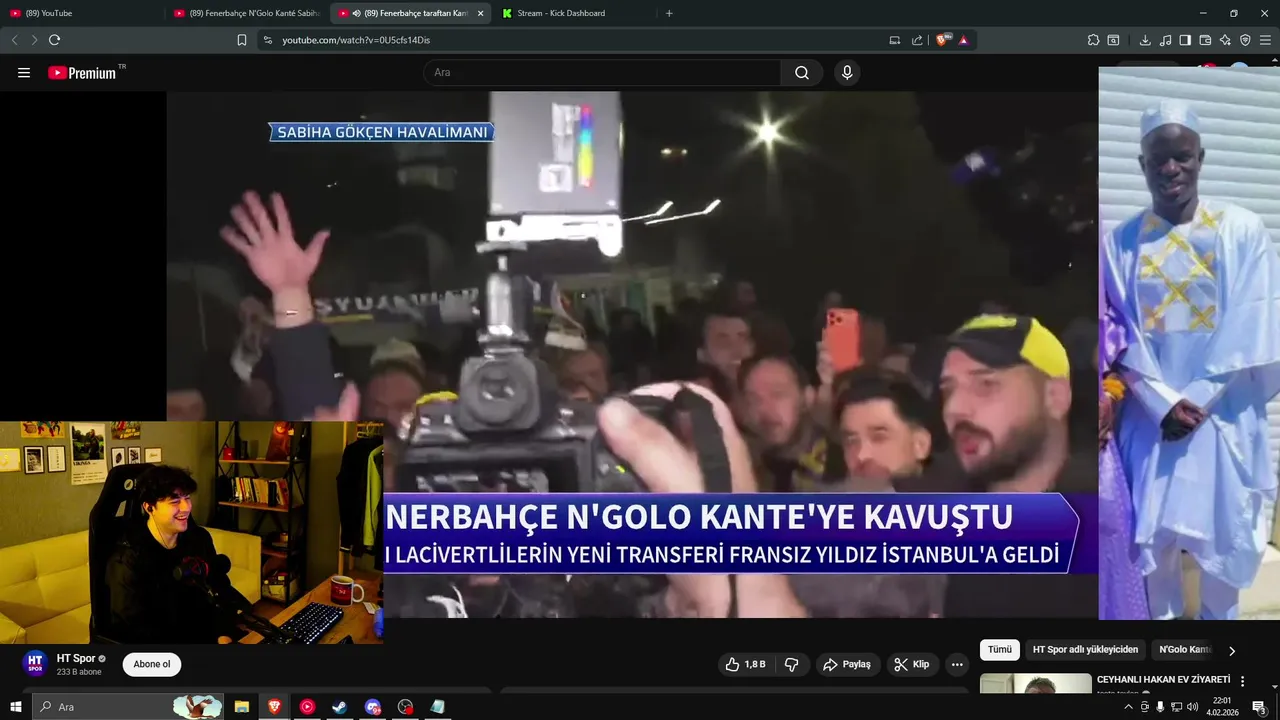This screenshot has width=1280, height=720.
Task: Click the 'Abone ol' subscribe button
Action: [152, 664]
